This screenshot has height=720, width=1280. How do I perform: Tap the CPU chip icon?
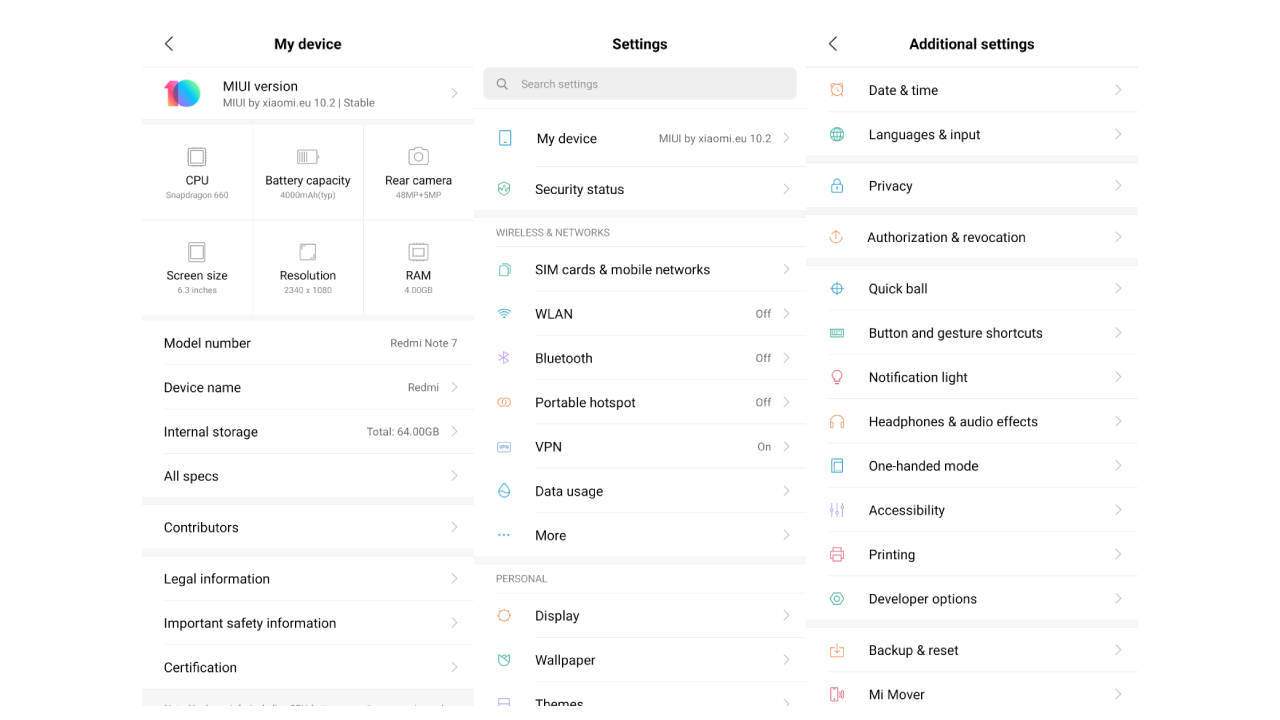197,157
